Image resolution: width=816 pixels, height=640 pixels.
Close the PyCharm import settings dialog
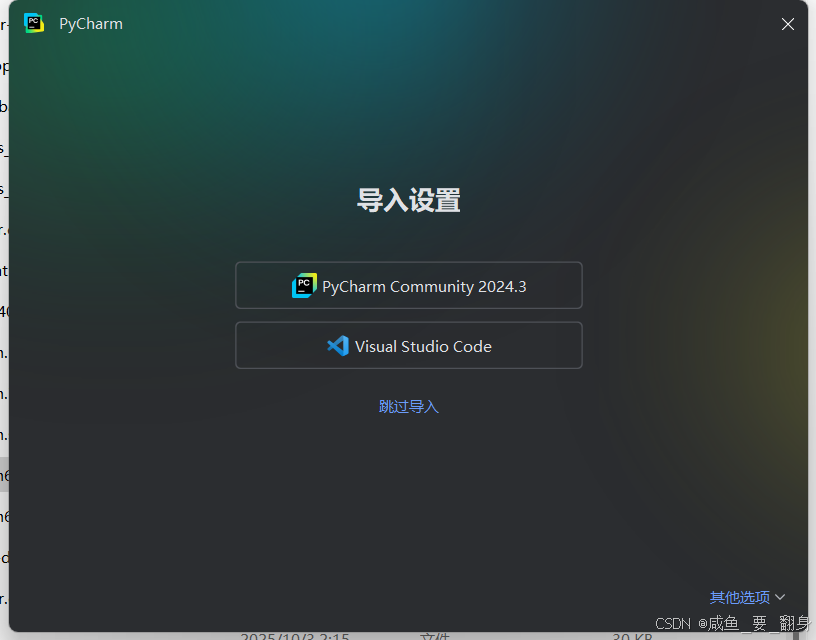(787, 24)
